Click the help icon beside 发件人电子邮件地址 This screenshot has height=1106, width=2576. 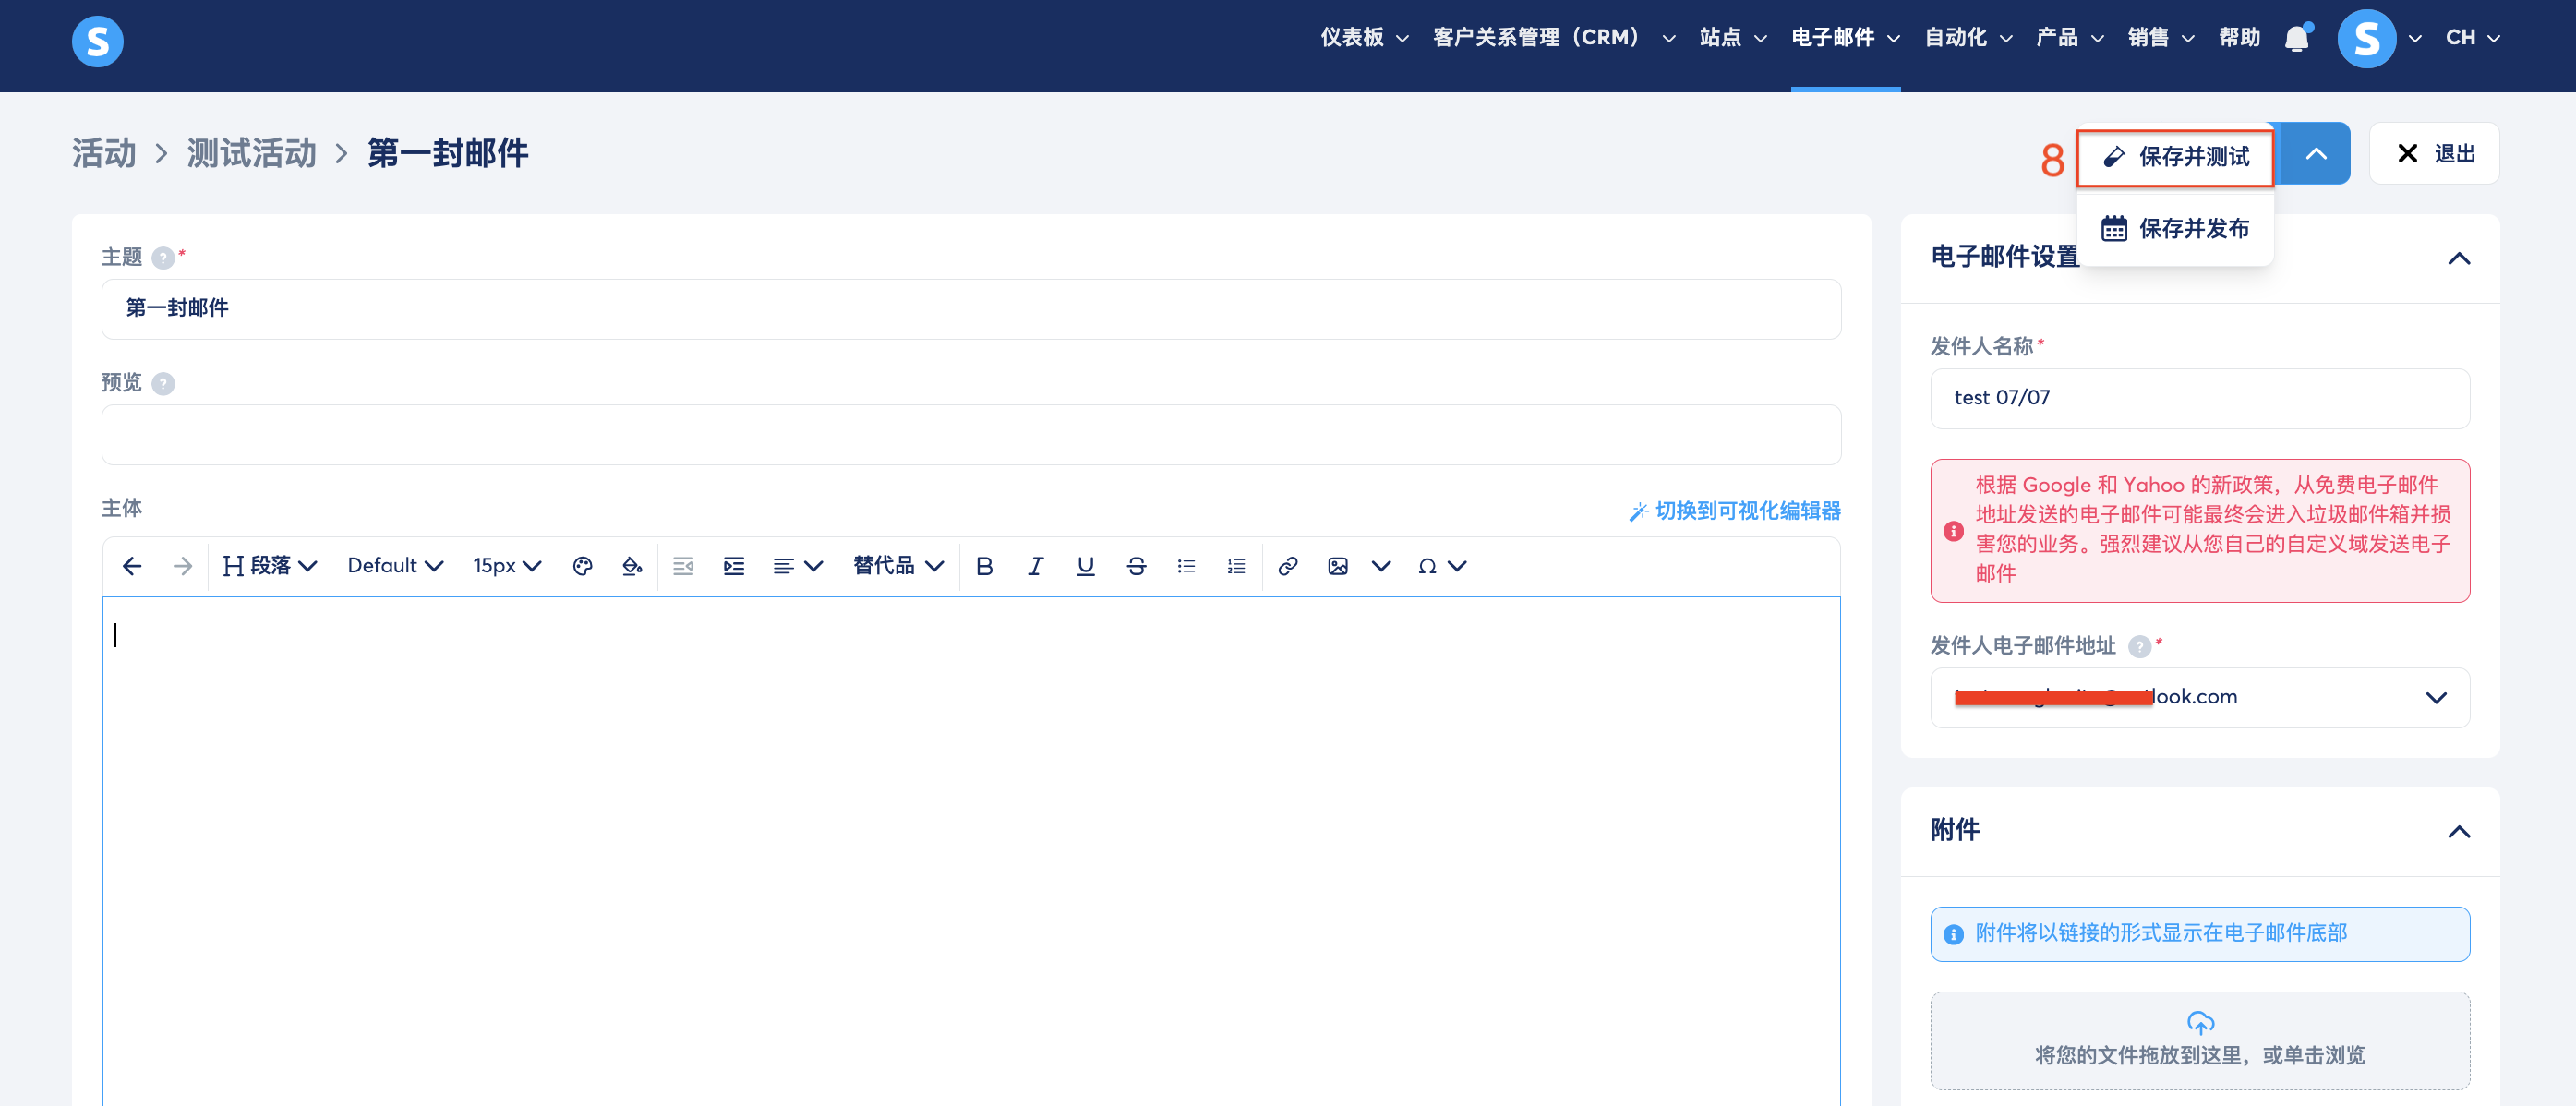click(2139, 647)
